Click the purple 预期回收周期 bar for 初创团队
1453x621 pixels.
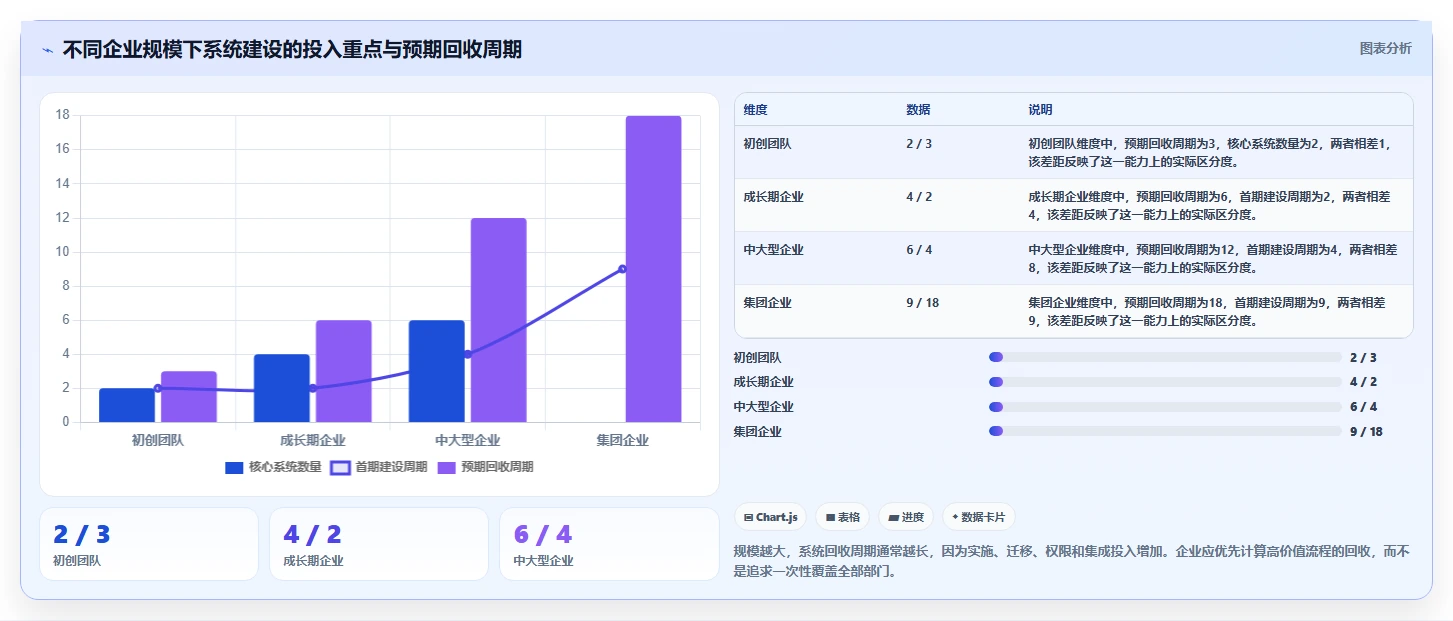coord(189,397)
